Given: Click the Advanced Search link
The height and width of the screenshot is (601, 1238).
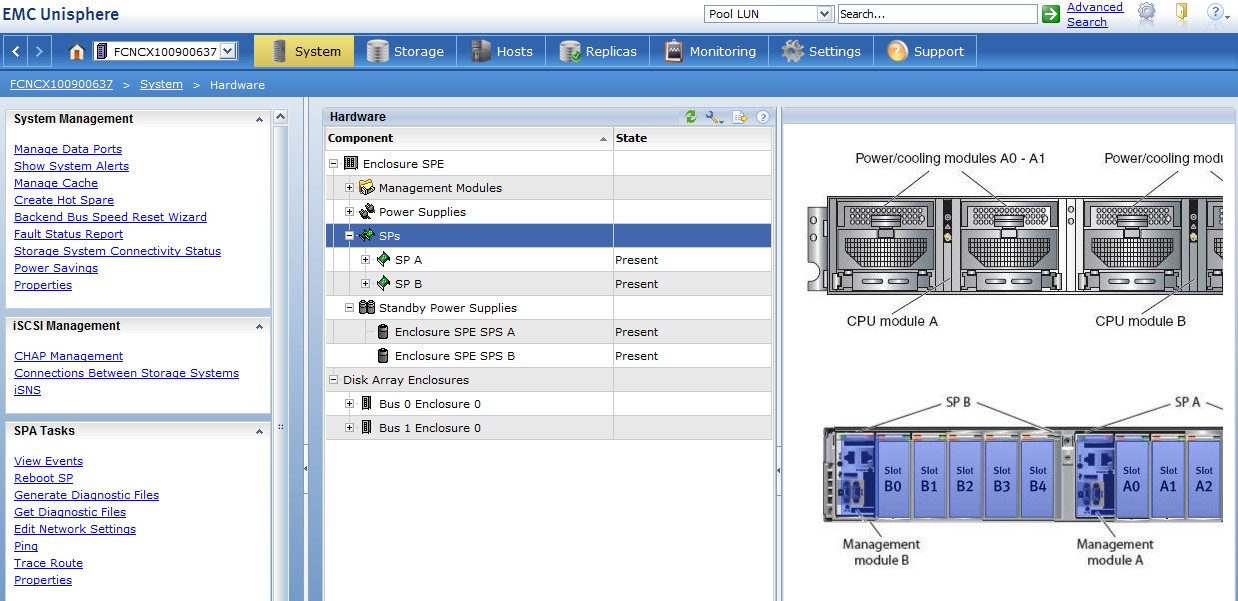Looking at the screenshot, I should tap(1095, 14).
